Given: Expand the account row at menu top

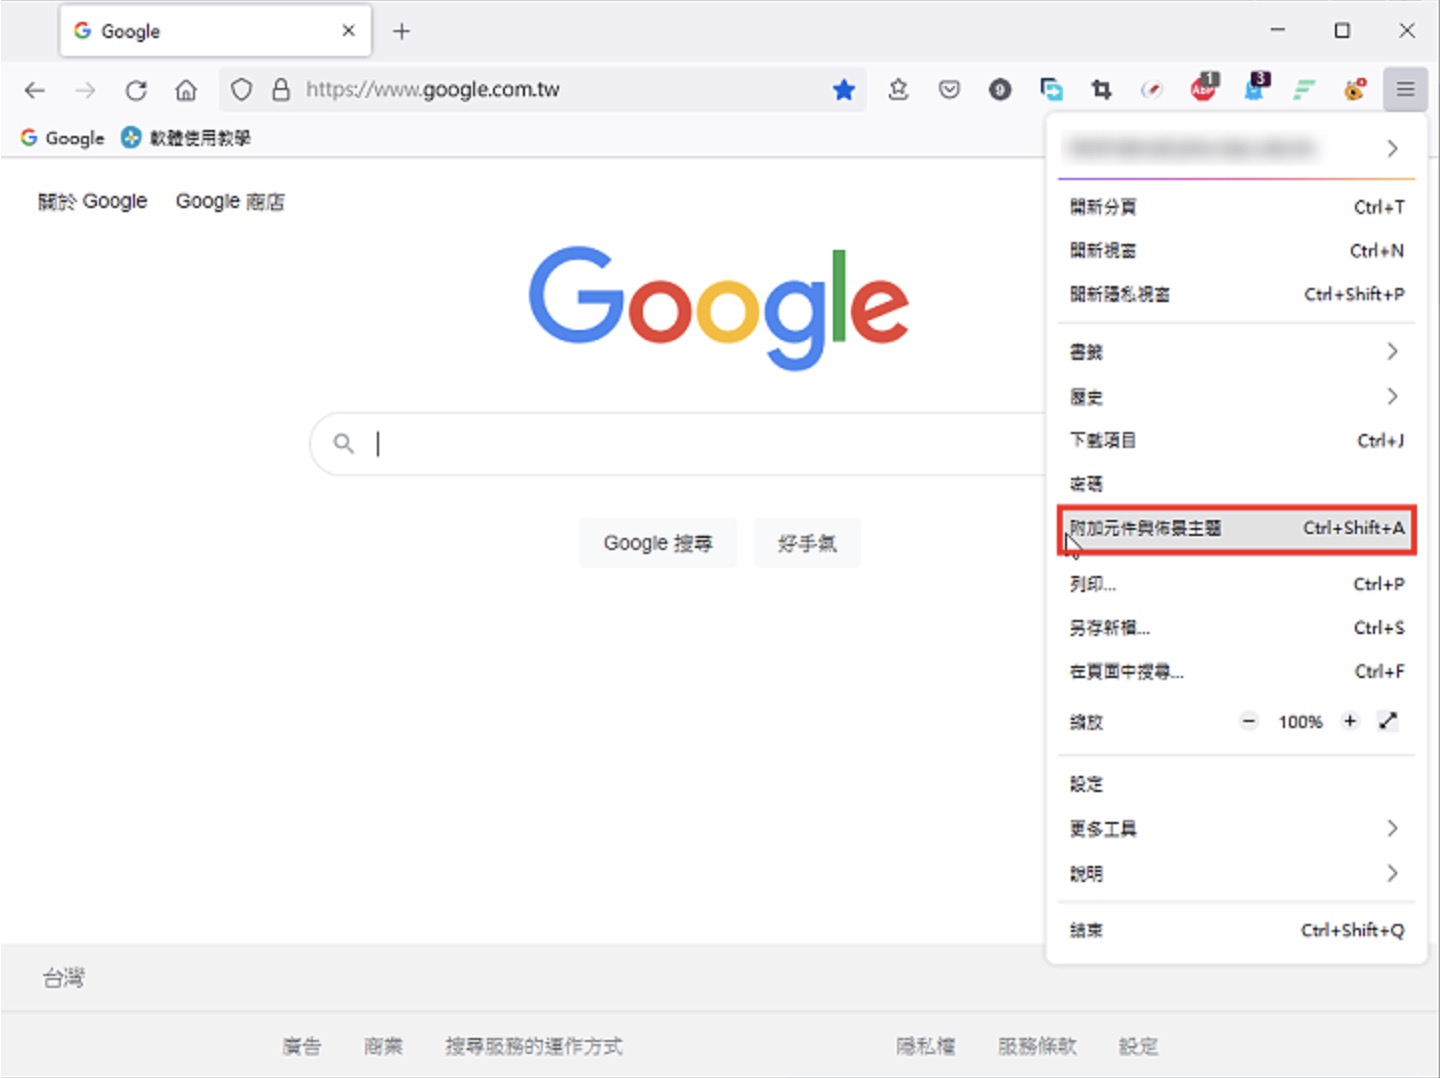Looking at the screenshot, I should click(1237, 149).
